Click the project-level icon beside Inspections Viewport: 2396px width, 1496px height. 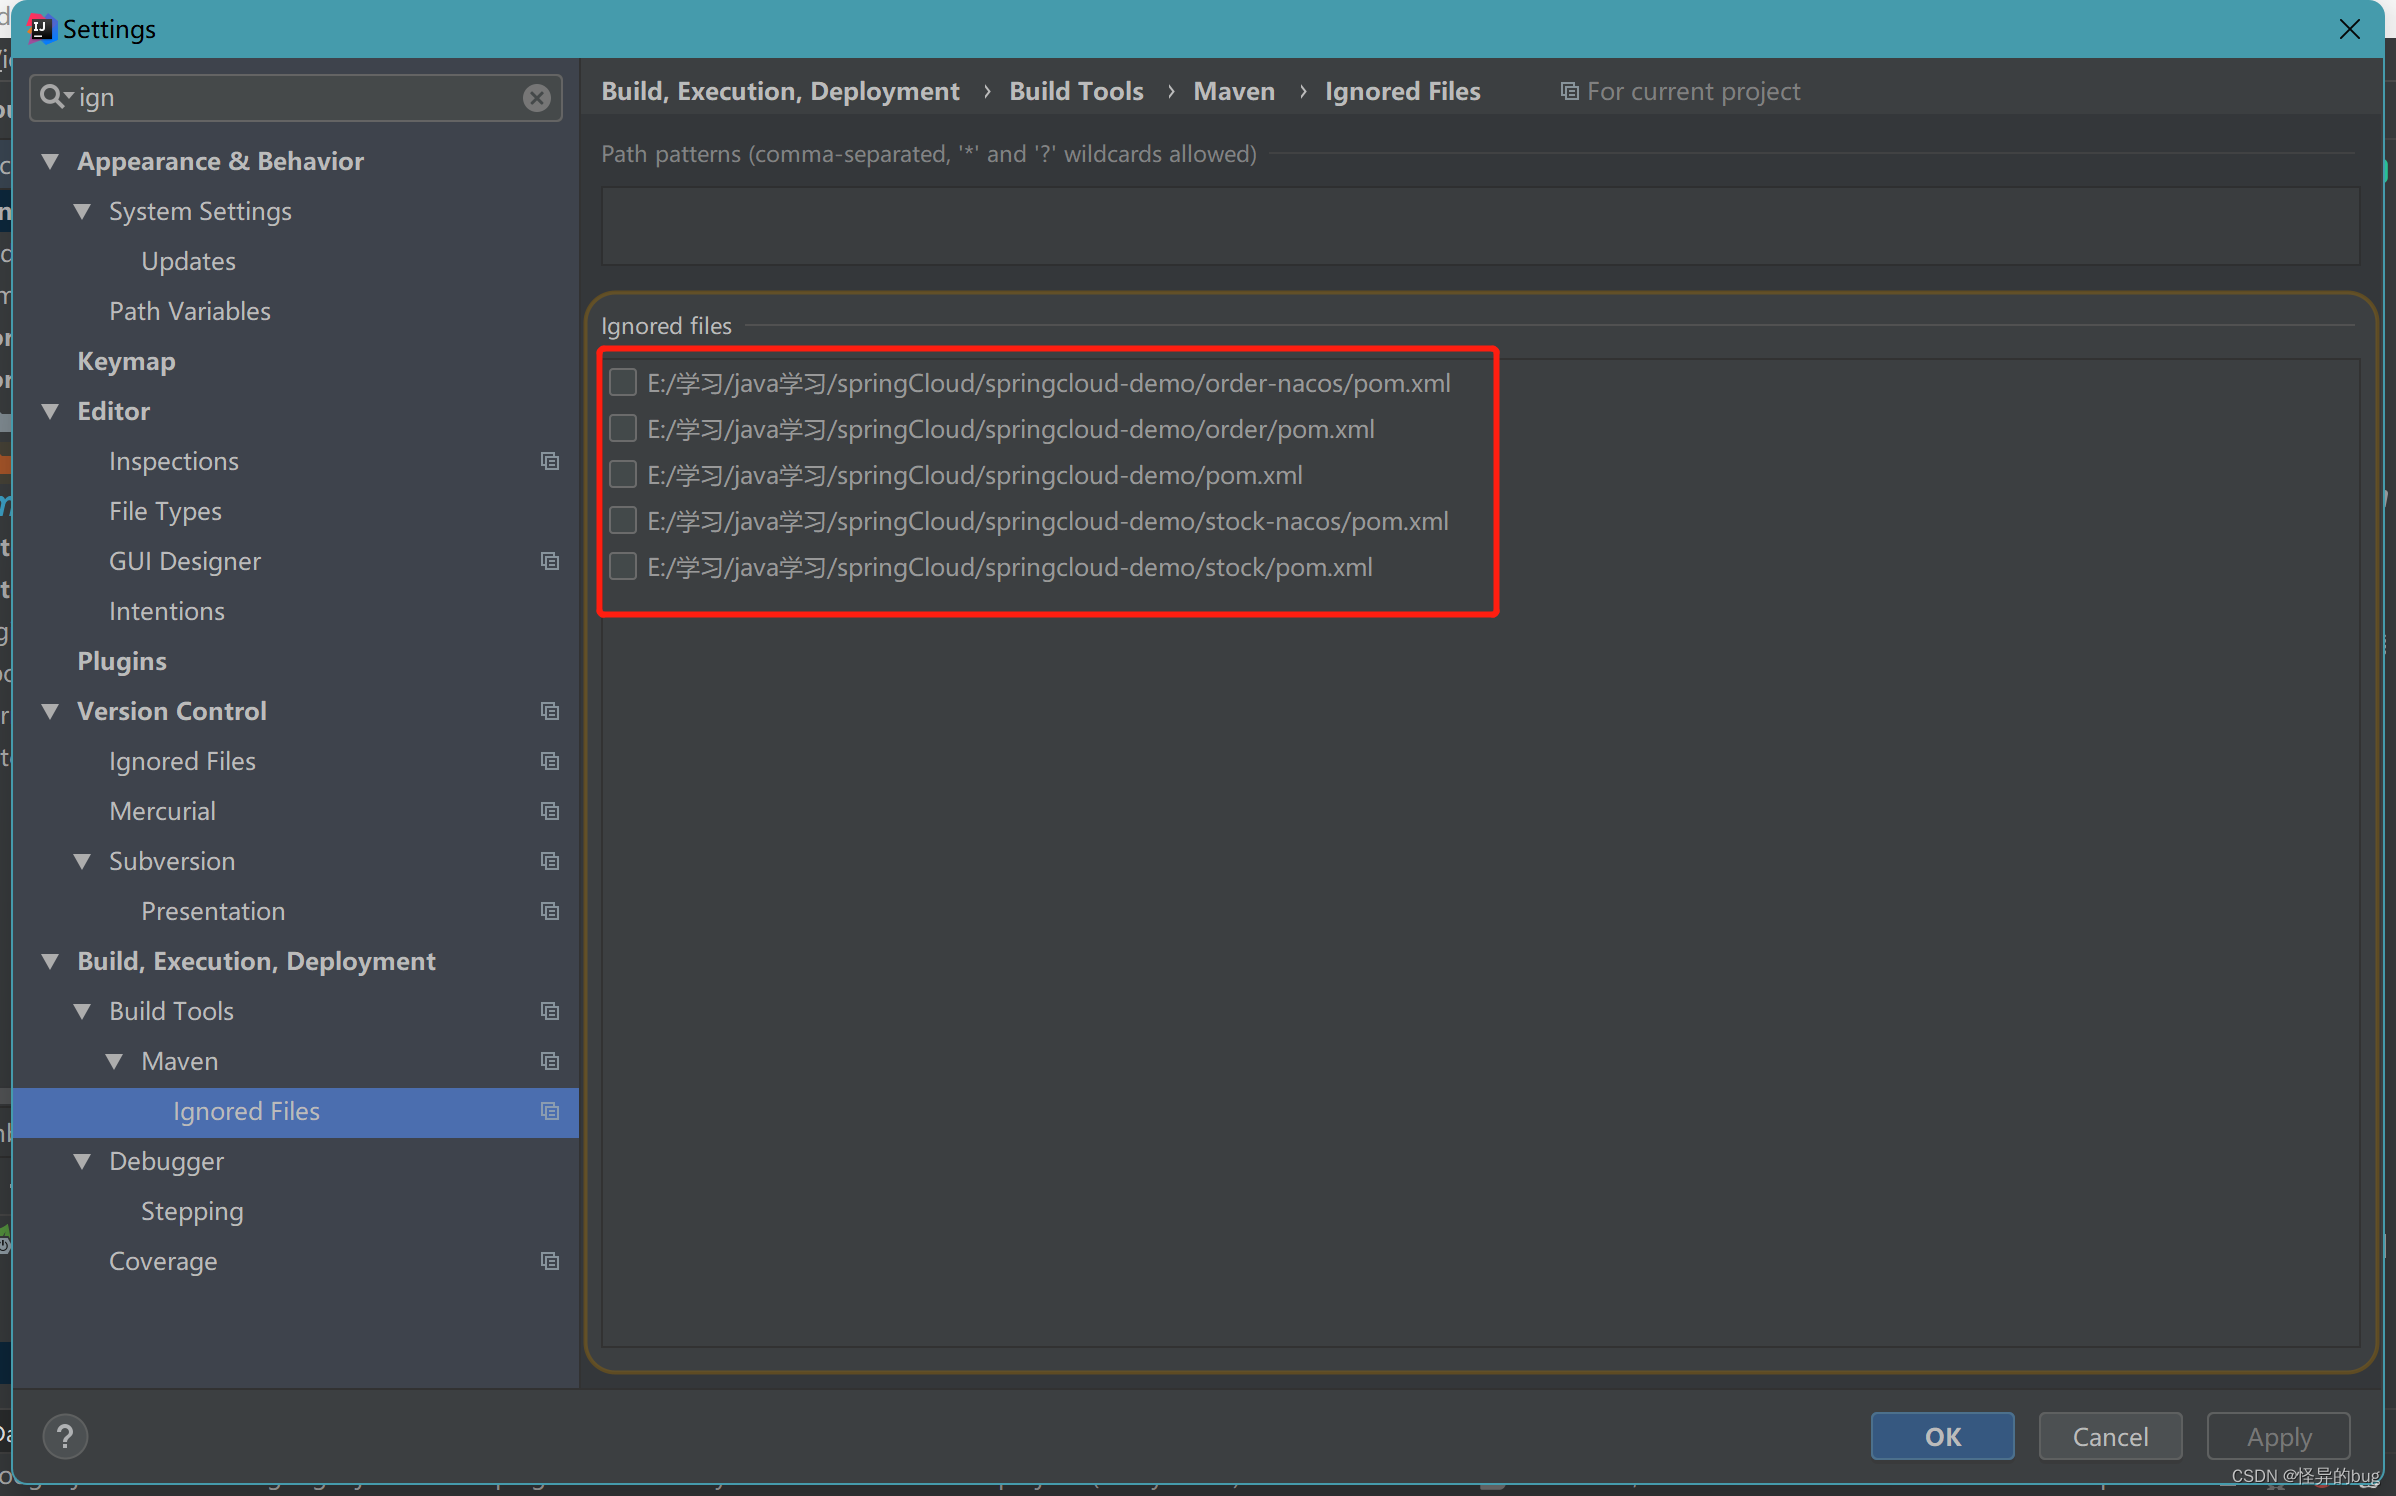[549, 461]
